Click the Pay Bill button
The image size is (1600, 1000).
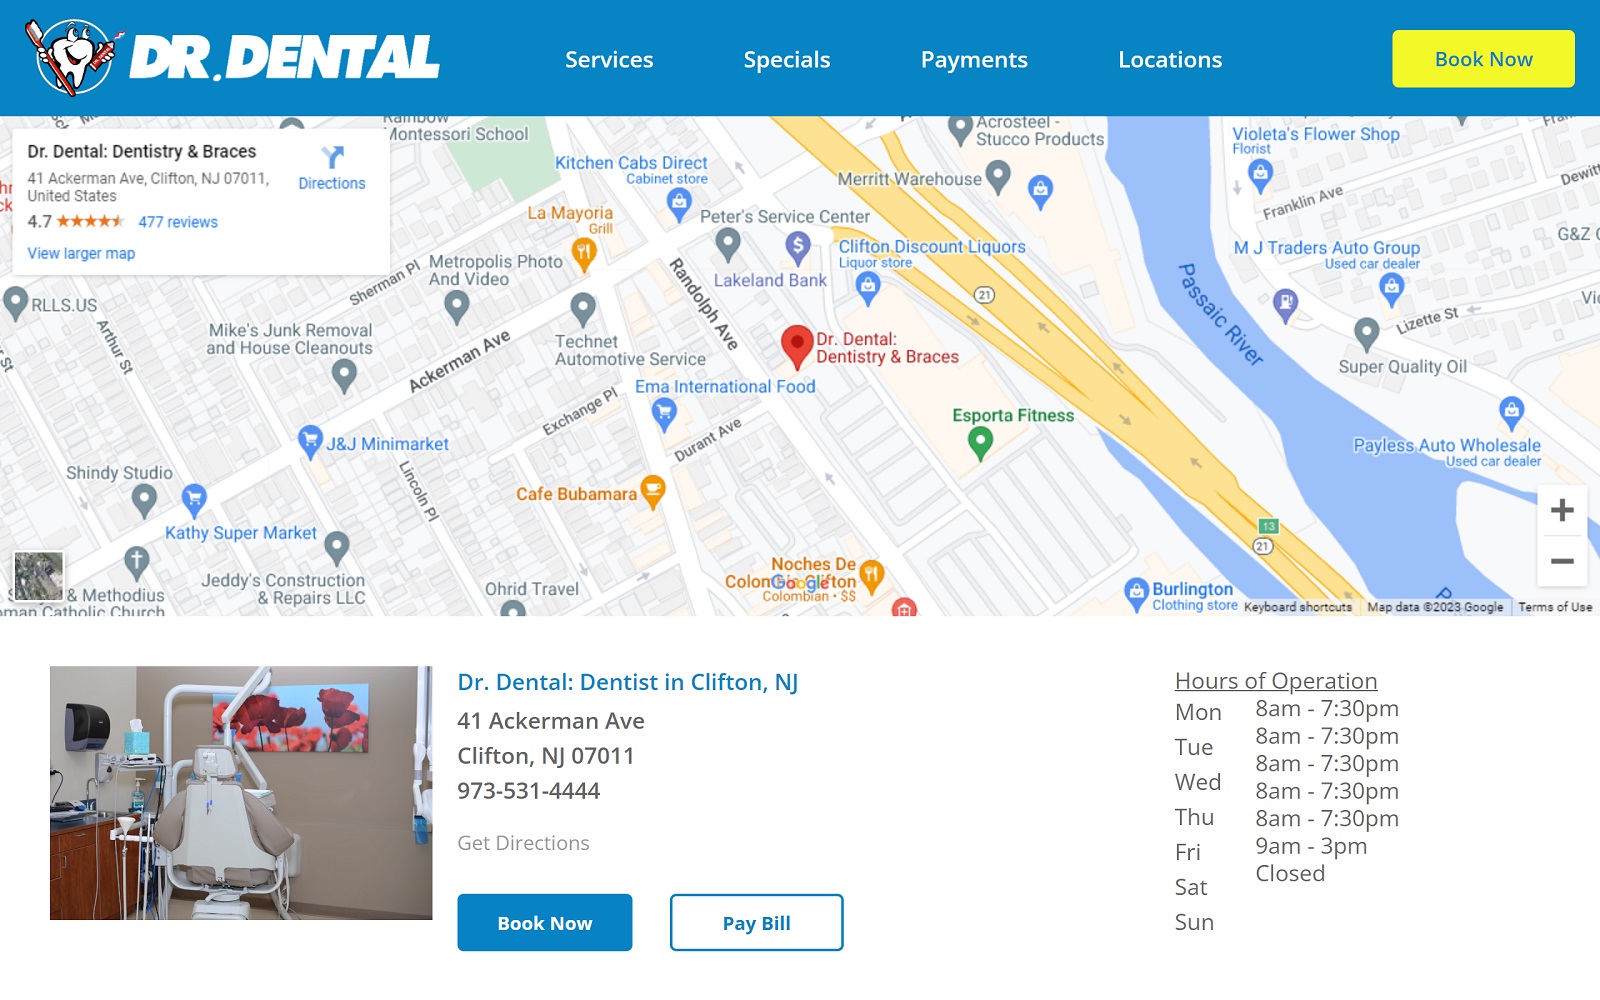click(x=757, y=923)
